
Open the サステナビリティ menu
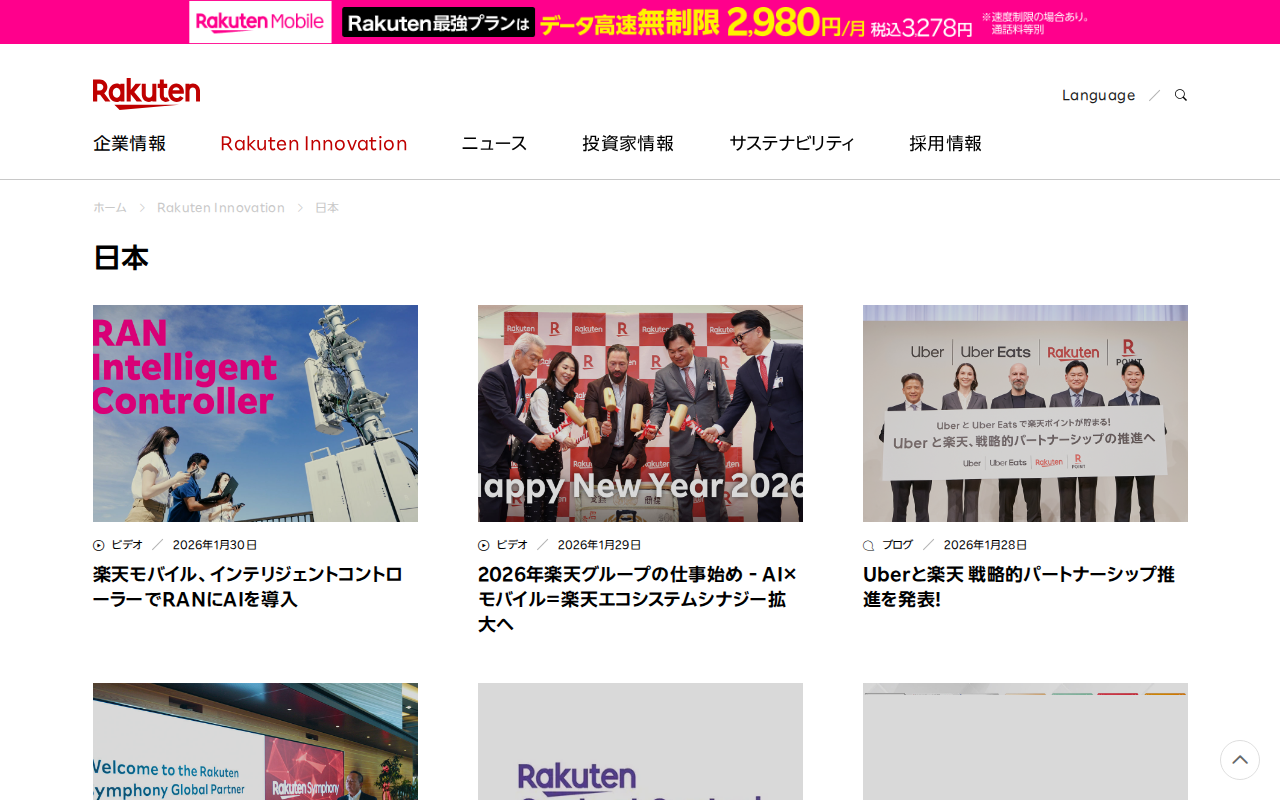(x=792, y=143)
